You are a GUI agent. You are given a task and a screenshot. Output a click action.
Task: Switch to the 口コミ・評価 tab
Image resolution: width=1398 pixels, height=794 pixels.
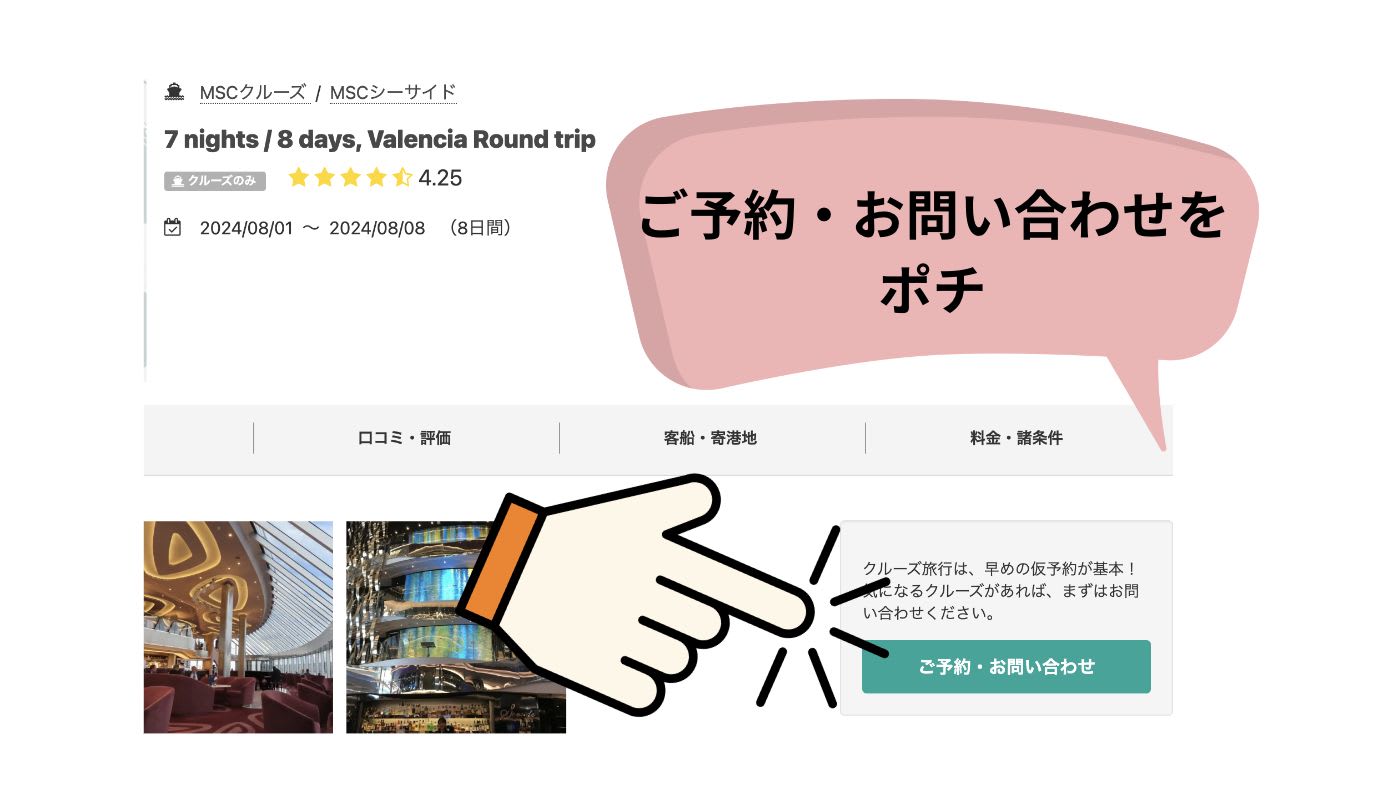tap(405, 438)
